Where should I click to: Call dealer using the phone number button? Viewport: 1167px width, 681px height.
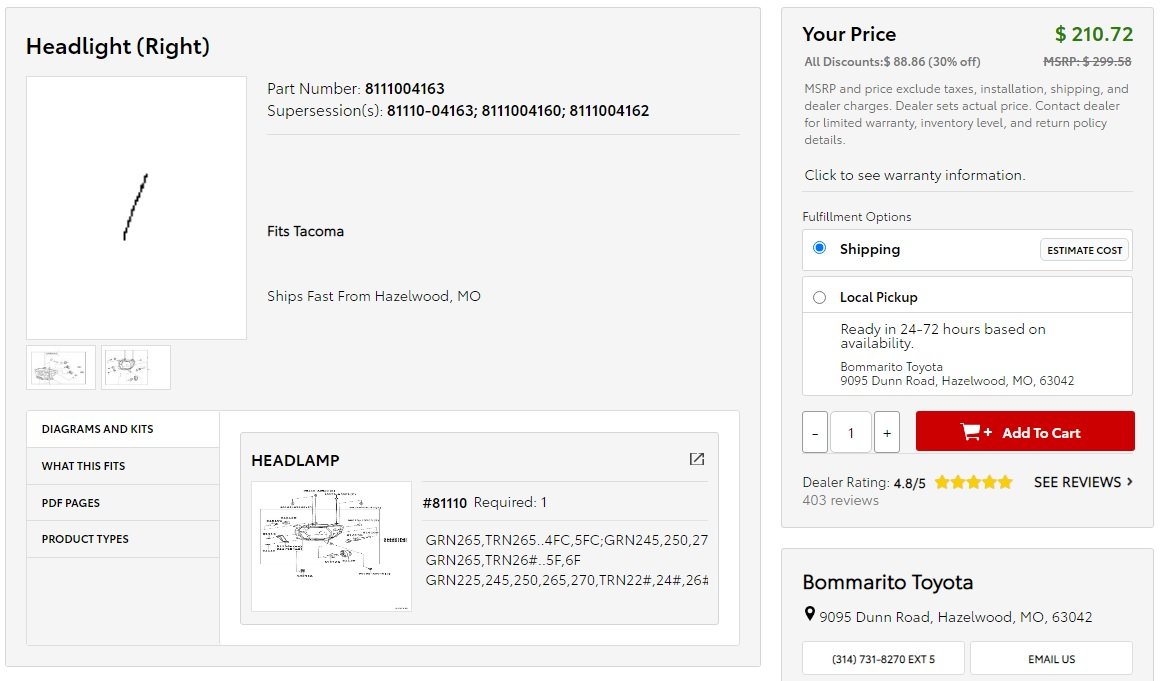pos(883,659)
